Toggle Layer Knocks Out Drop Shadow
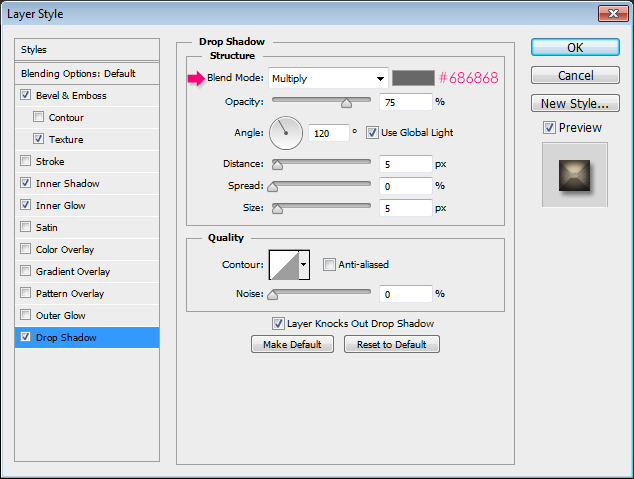The image size is (634, 479). pos(278,323)
